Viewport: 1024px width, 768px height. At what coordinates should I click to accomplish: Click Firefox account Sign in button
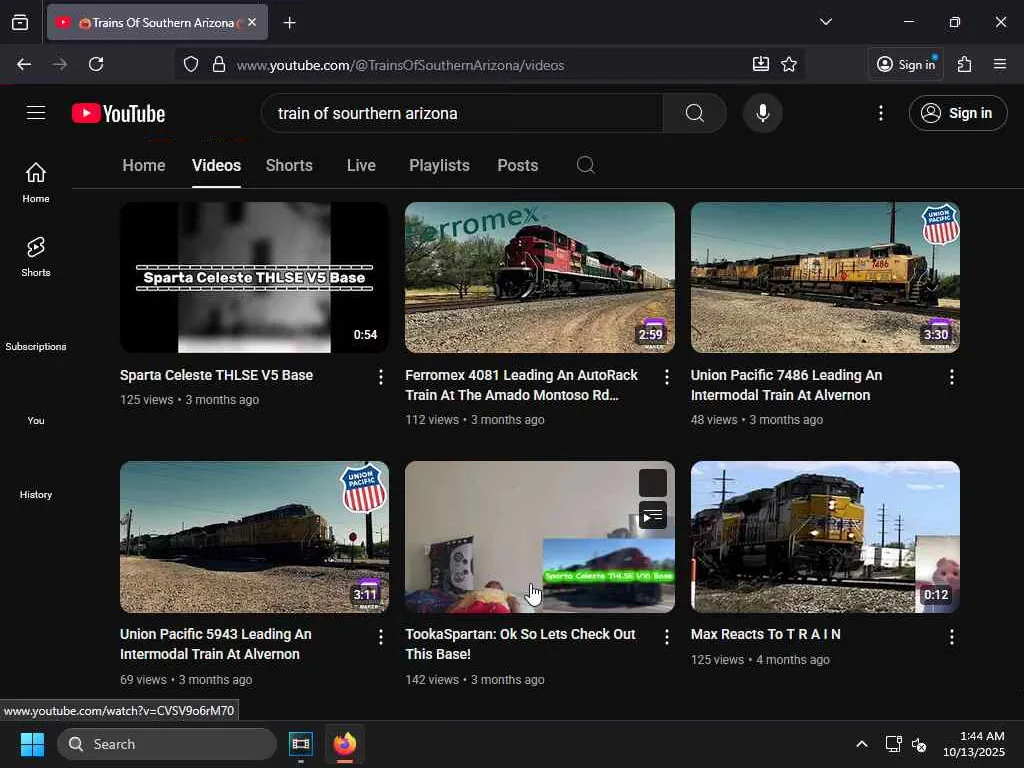[x=906, y=64]
